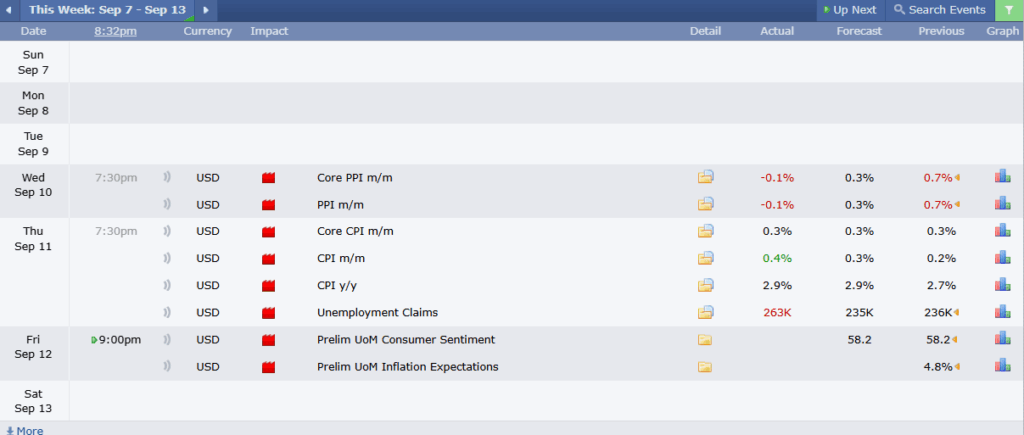Show graph for Prelim UoM Consumer Sentiment
1024x435 pixels.
click(1002, 339)
